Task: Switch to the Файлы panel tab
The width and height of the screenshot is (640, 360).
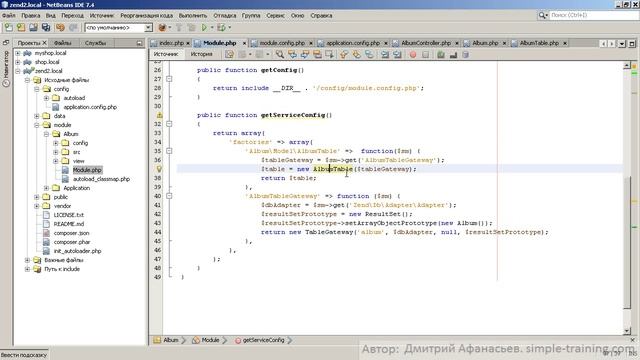Action: (x=63, y=43)
